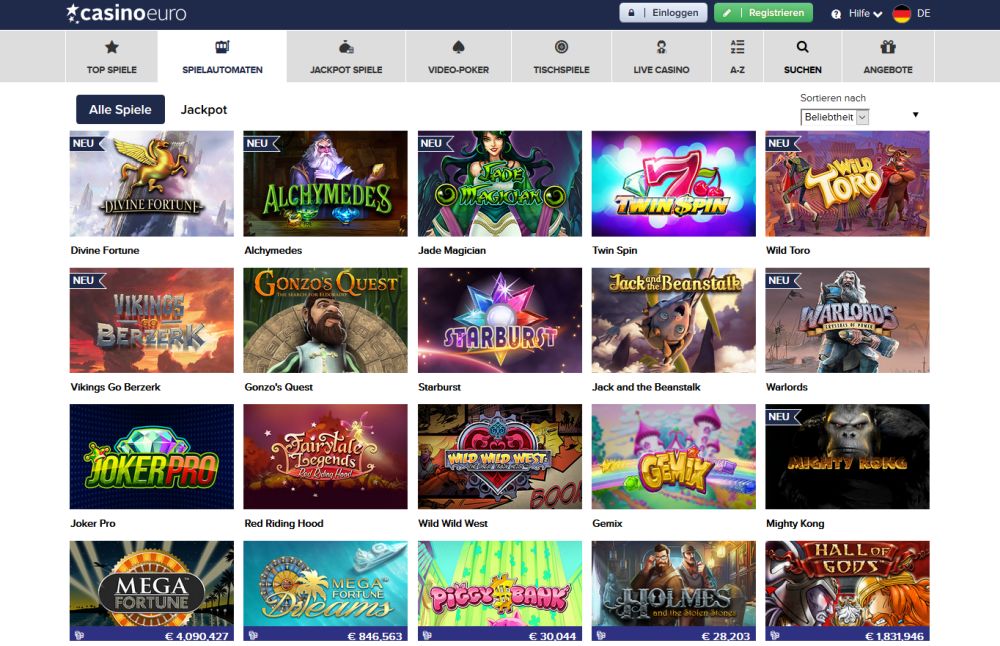Click the pencil icon on Registrieren
Viewport: 1000px width, 646px height.
point(727,13)
